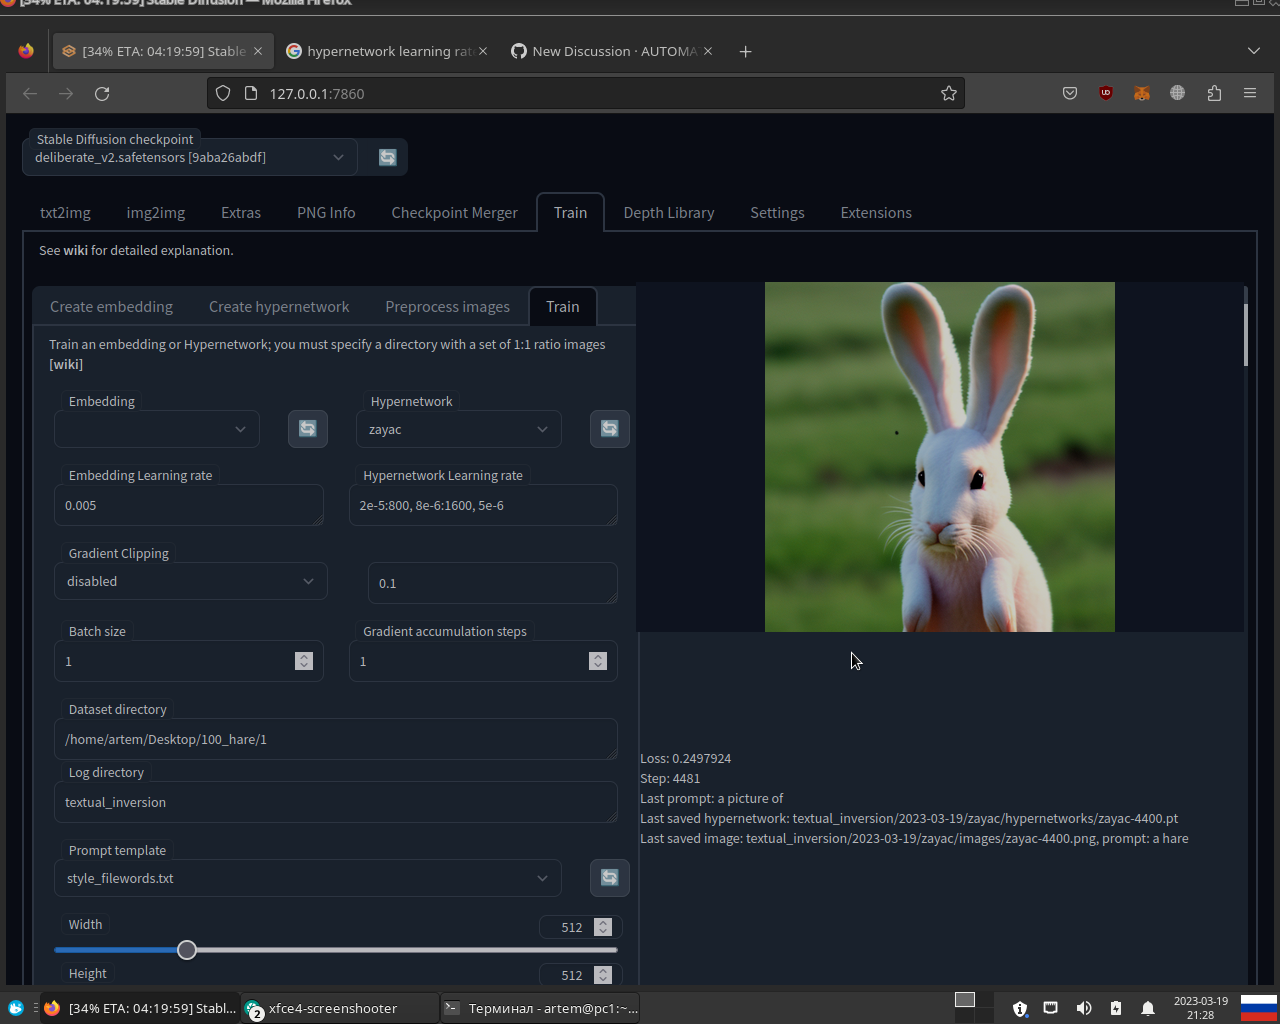This screenshot has height=1024, width=1280.
Task: Bookmark this page with the star icon
Action: [949, 93]
